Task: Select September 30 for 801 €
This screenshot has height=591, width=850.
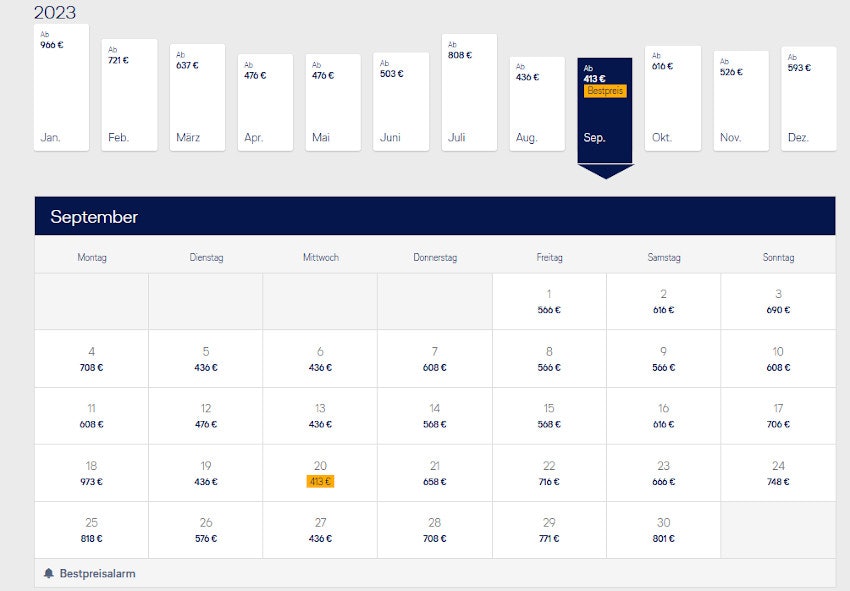Action: [663, 530]
